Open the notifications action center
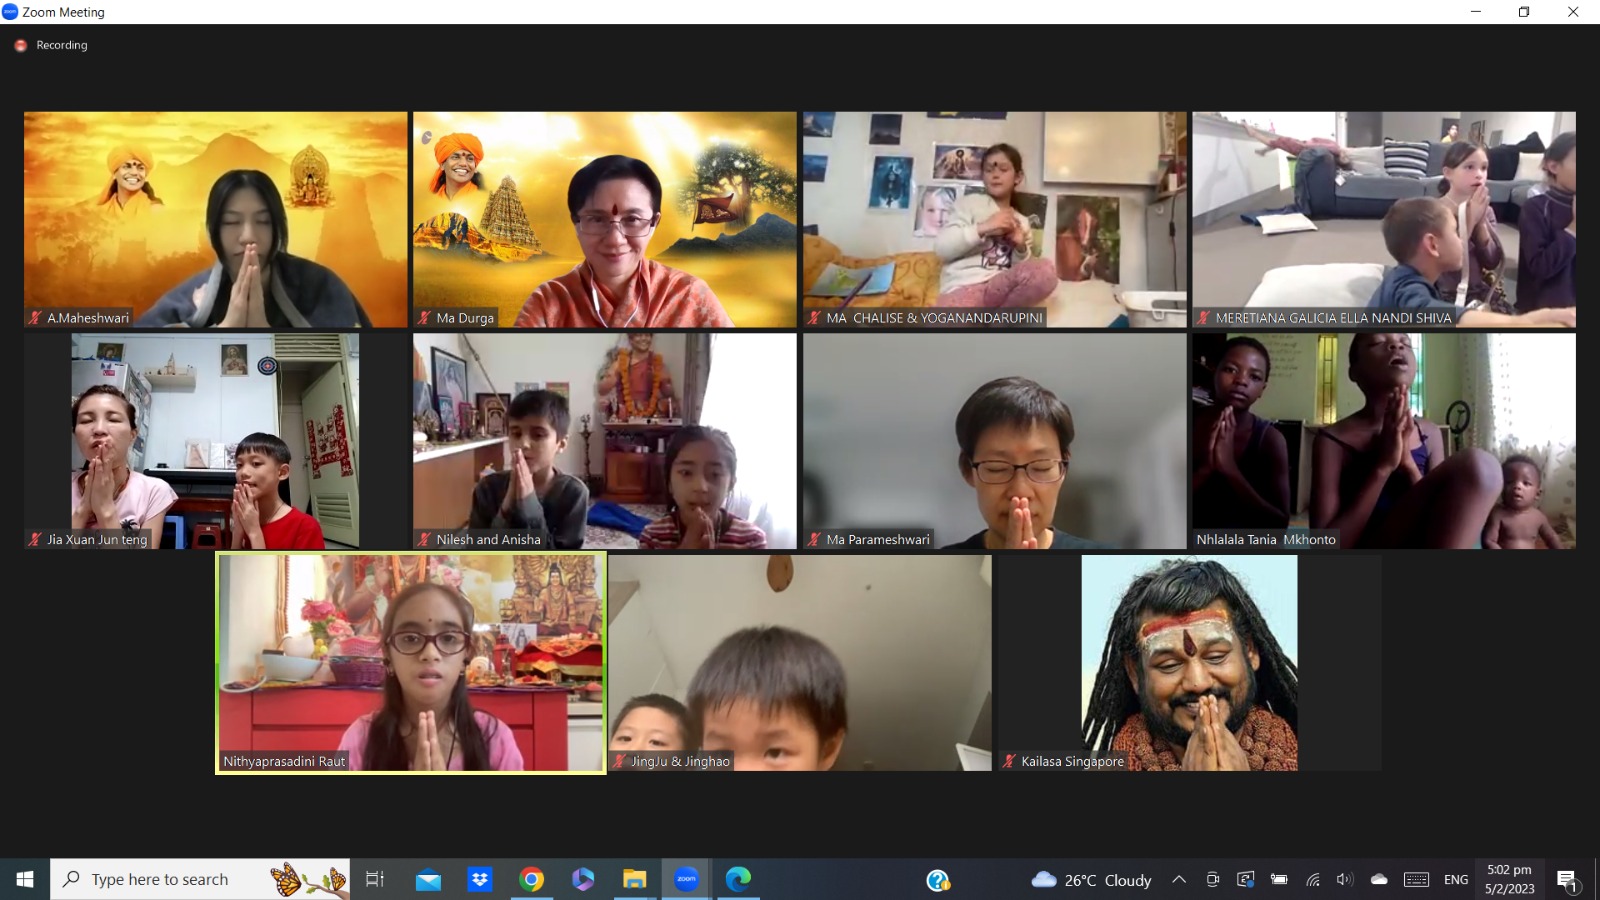This screenshot has height=900, width=1600. coord(1566,880)
